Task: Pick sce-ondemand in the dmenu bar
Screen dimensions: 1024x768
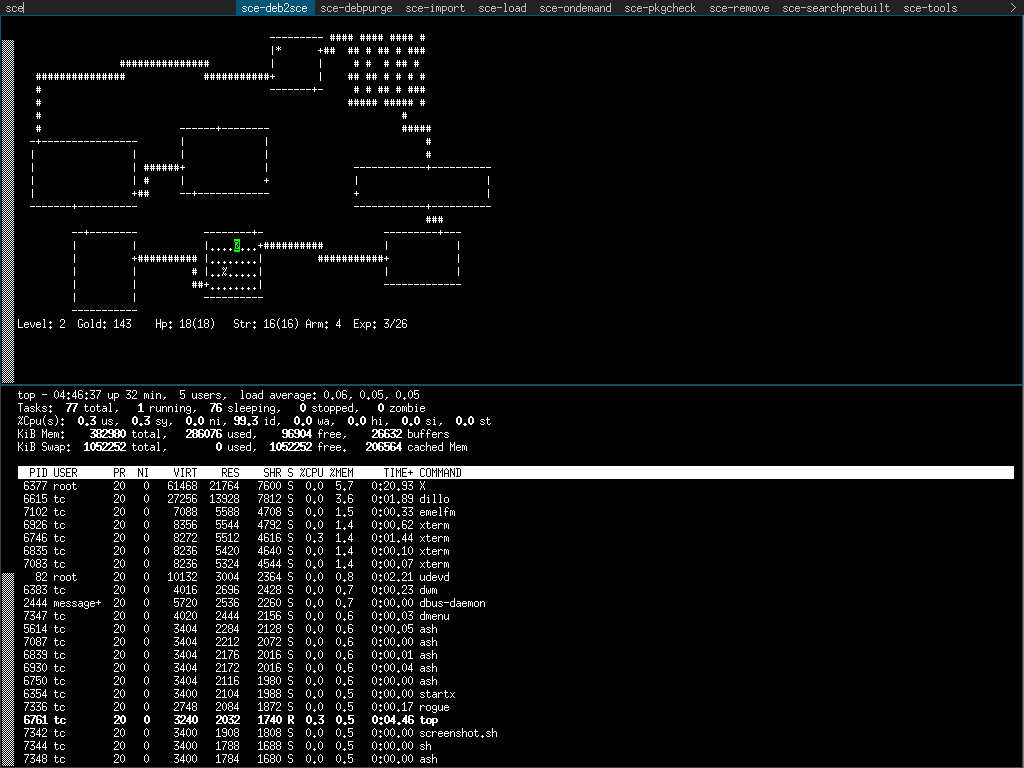Action: 575,8
